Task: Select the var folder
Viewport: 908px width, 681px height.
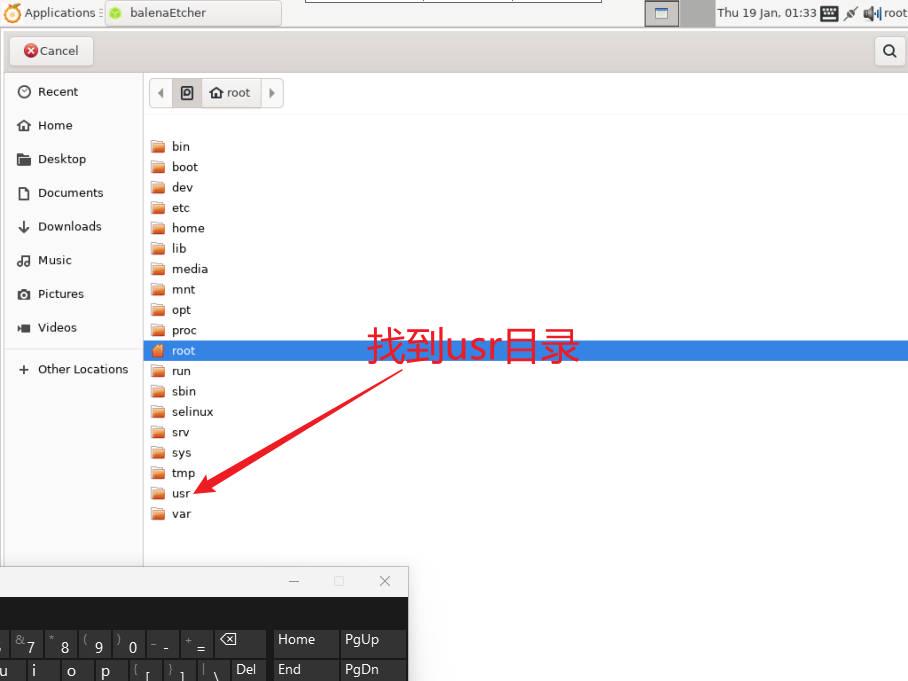Action: pyautogui.click(x=525, y=514)
